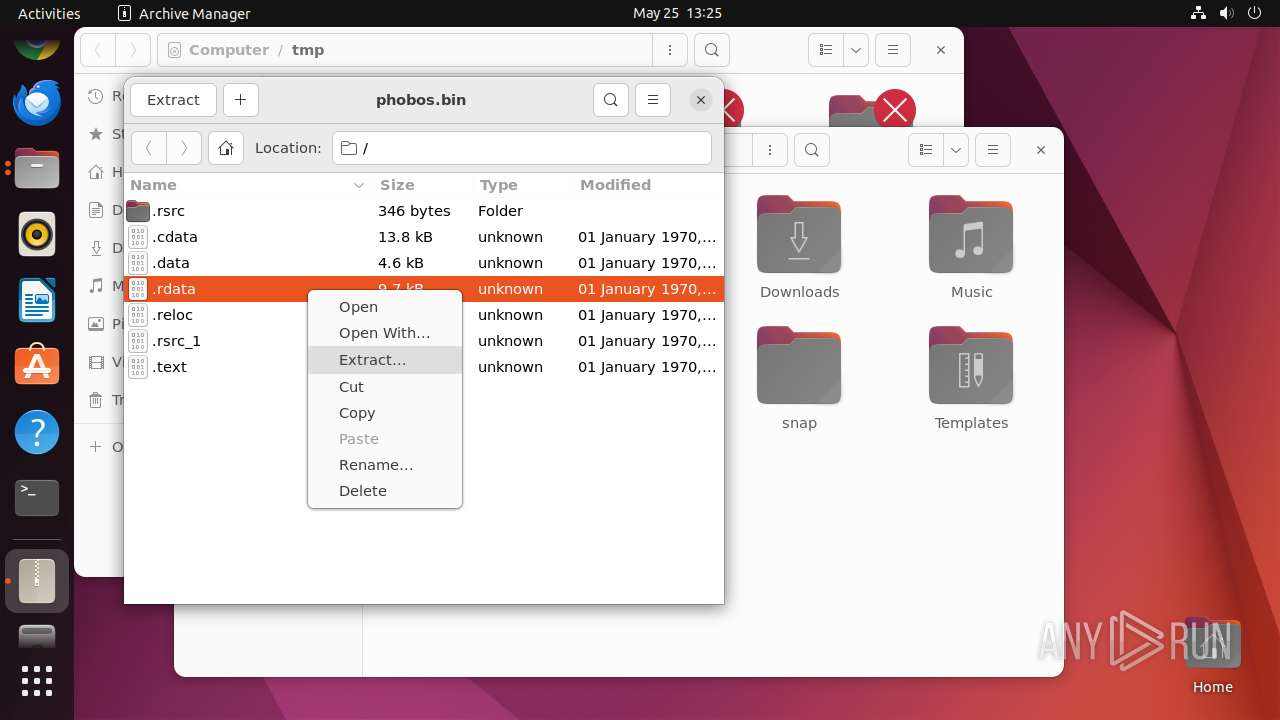Toggle list view in tmp Files window
The image size is (1280, 720).
(826, 50)
